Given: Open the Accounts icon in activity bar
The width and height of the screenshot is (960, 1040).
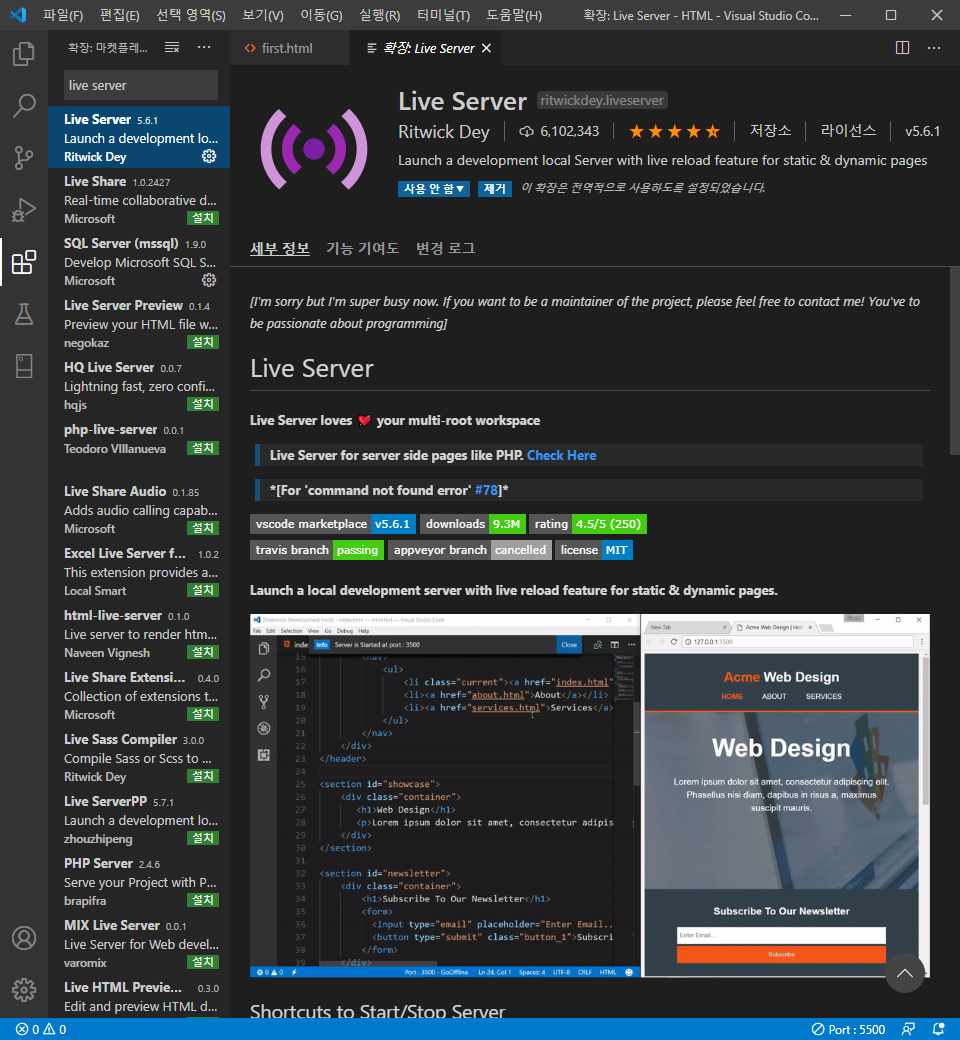Looking at the screenshot, I should tap(24, 938).
